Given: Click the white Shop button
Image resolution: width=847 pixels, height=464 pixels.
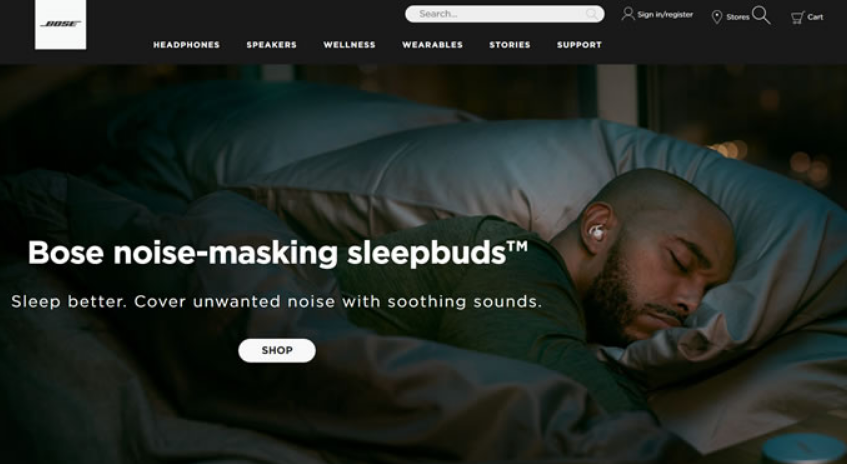Looking at the screenshot, I should [x=277, y=351].
